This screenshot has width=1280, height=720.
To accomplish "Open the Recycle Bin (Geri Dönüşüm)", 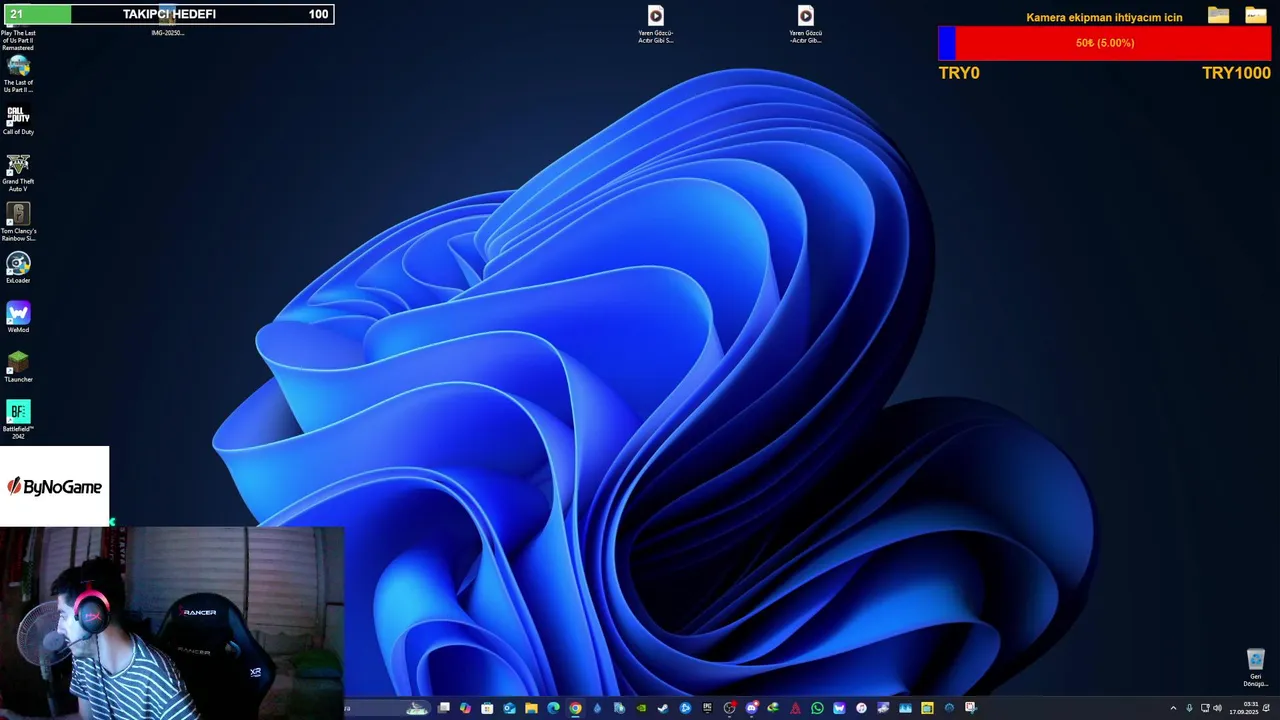I will 1255,668.
